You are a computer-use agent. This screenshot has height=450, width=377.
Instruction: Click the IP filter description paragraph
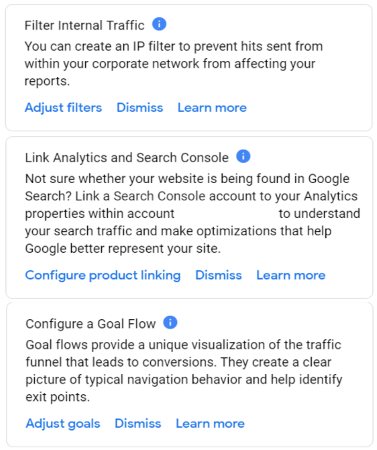coord(174,64)
